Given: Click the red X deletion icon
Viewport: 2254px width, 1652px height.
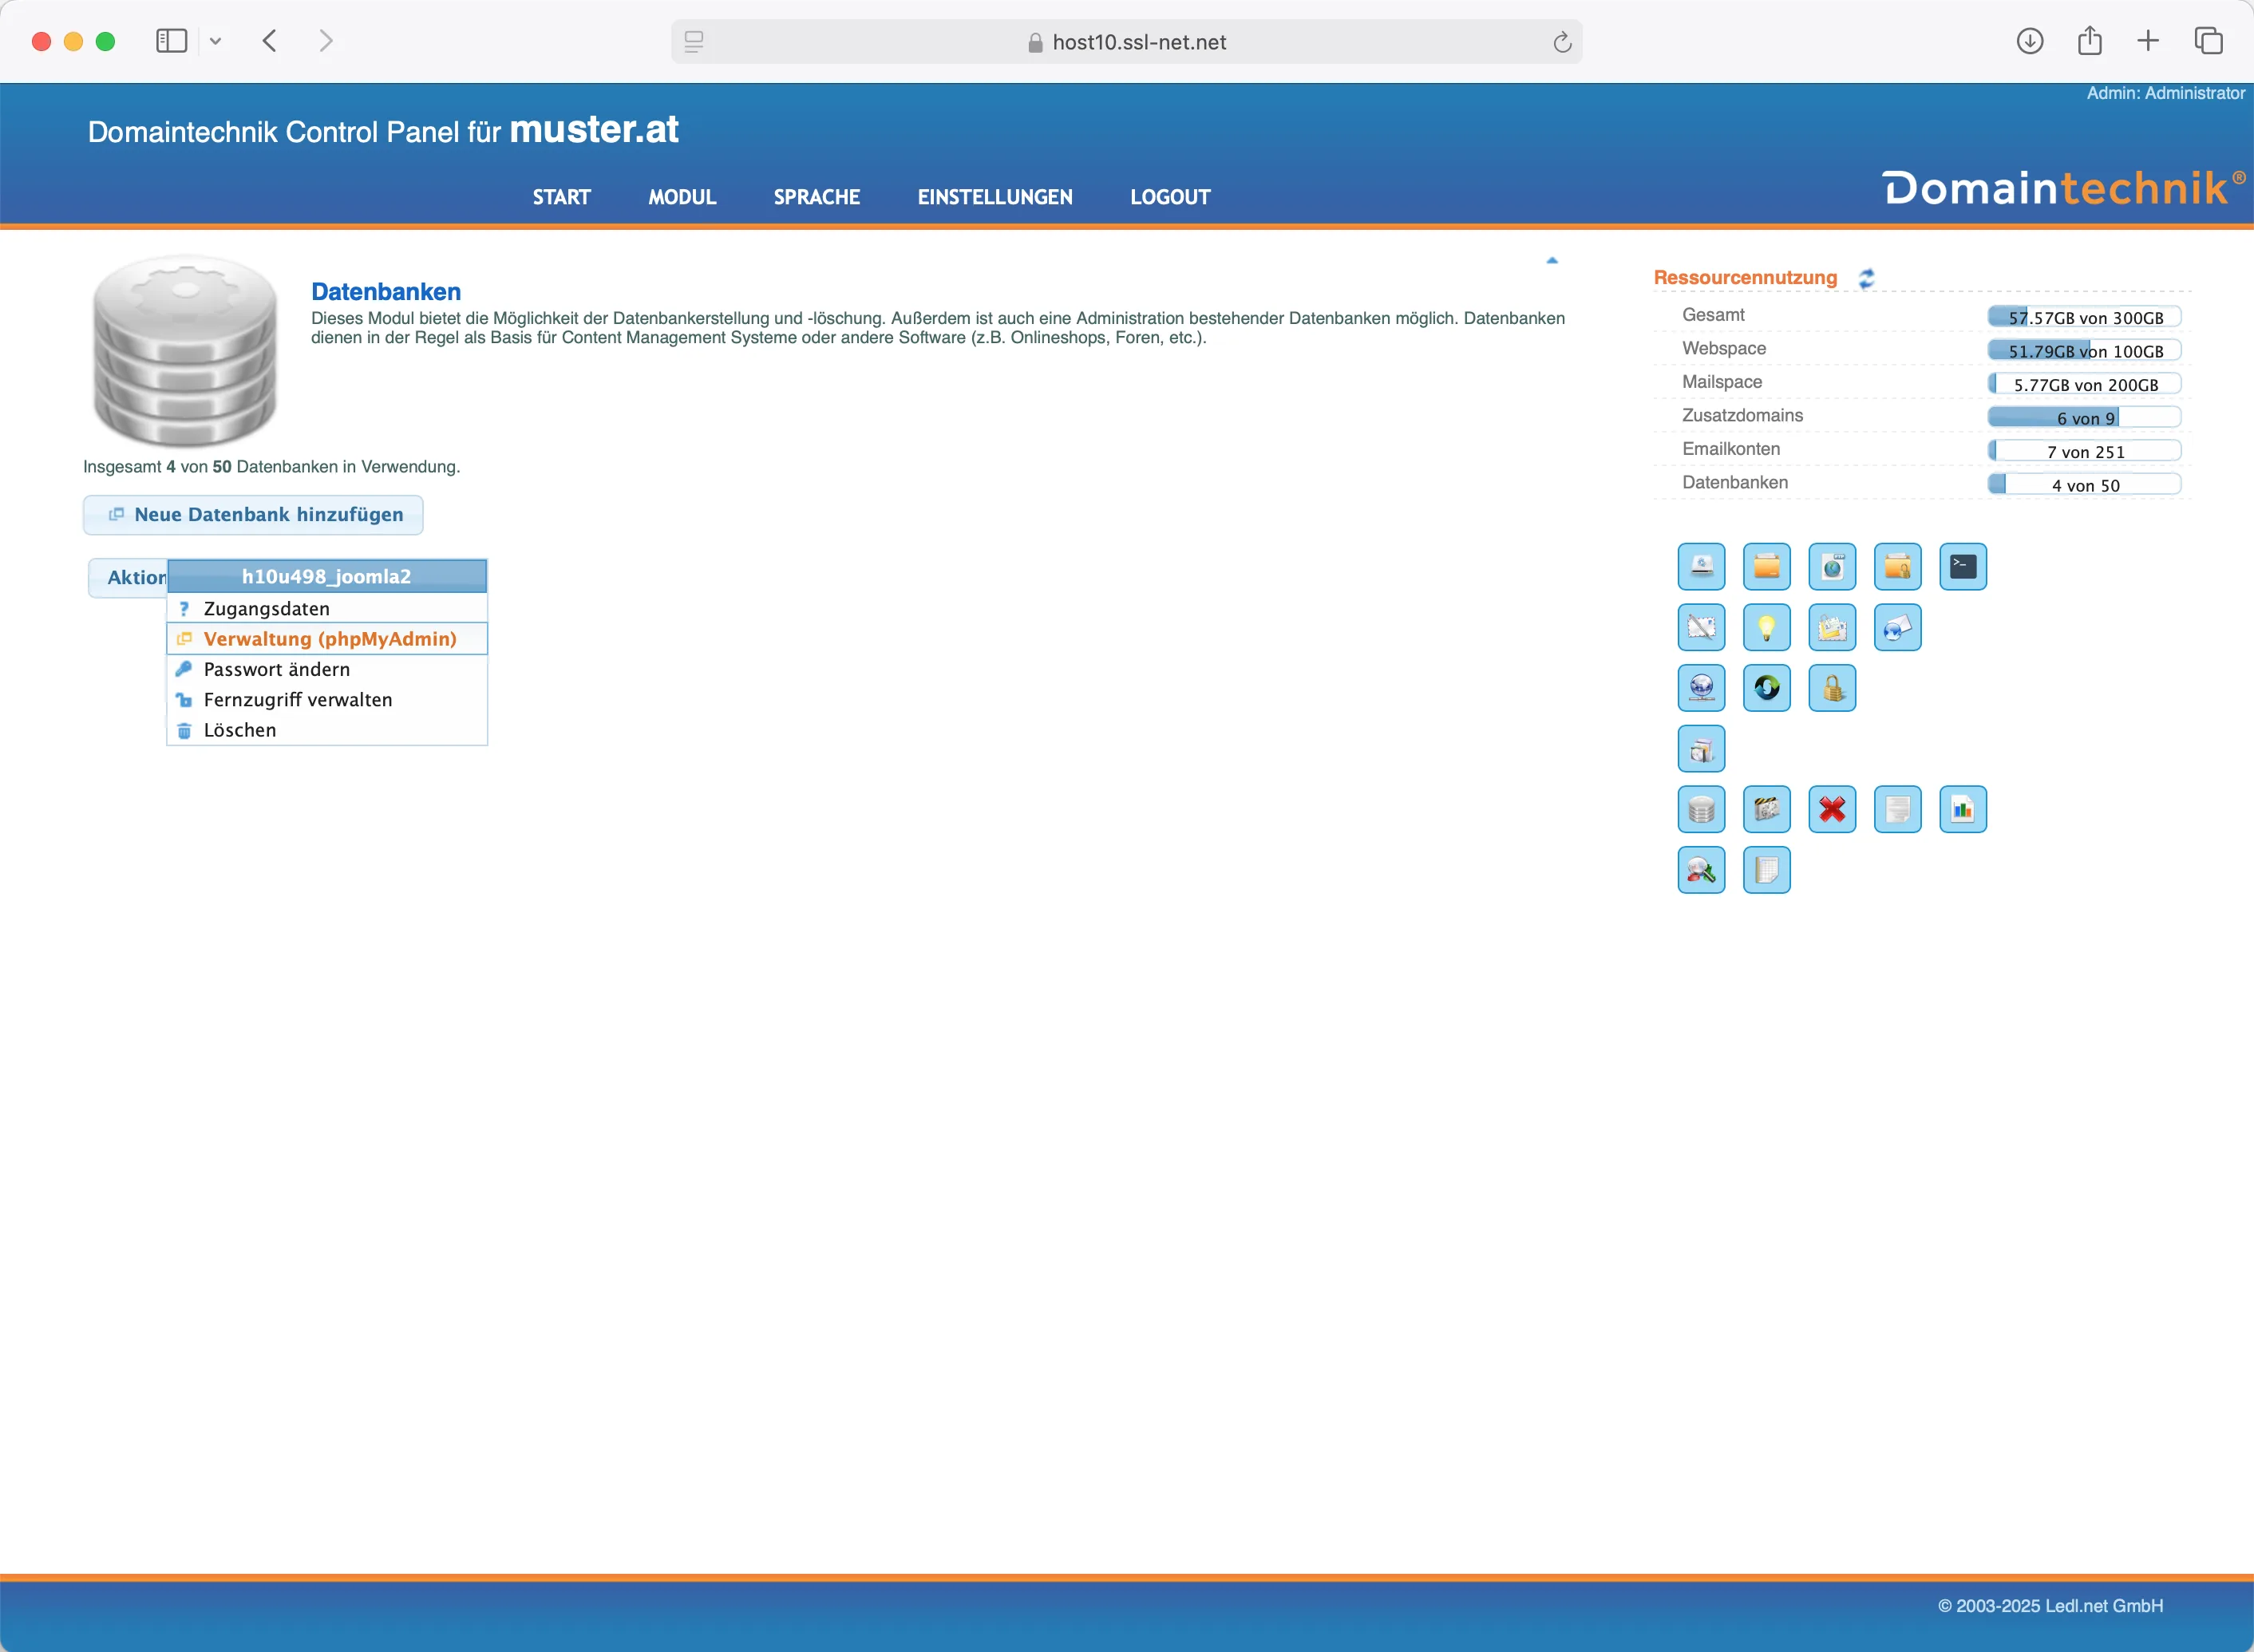Looking at the screenshot, I should click(1833, 809).
